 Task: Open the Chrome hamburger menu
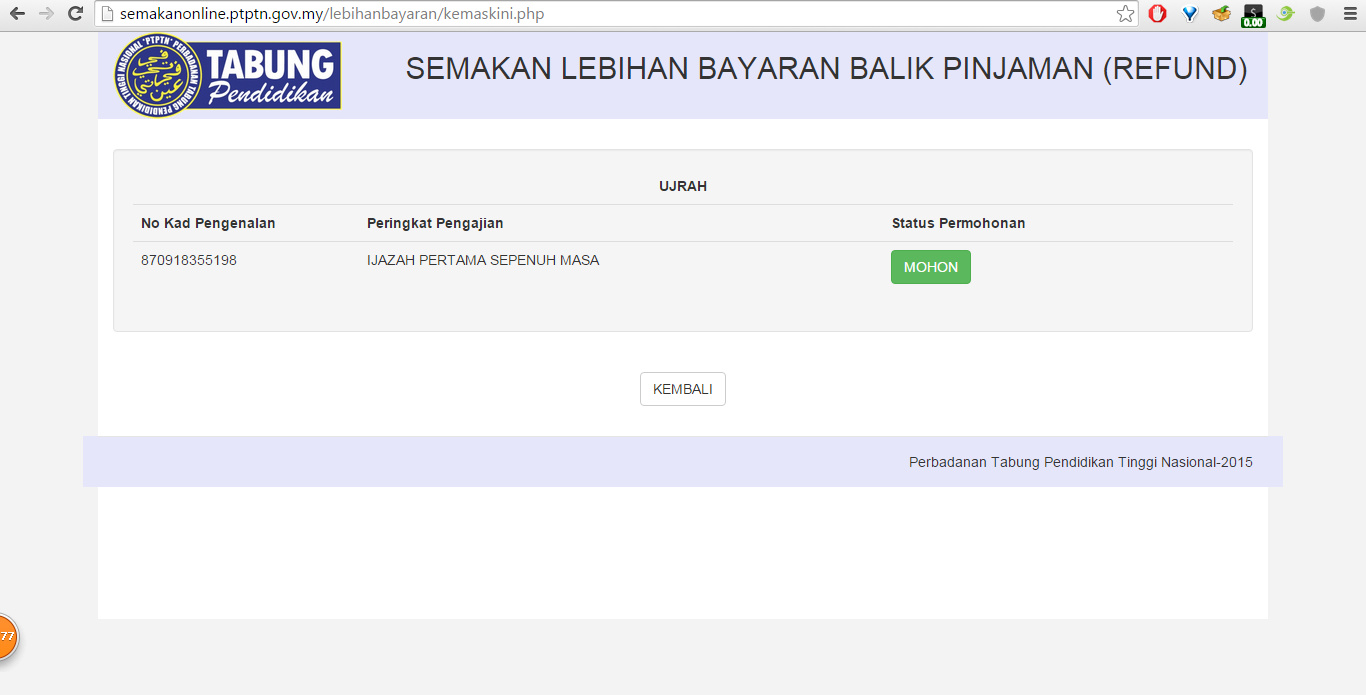tap(1349, 14)
